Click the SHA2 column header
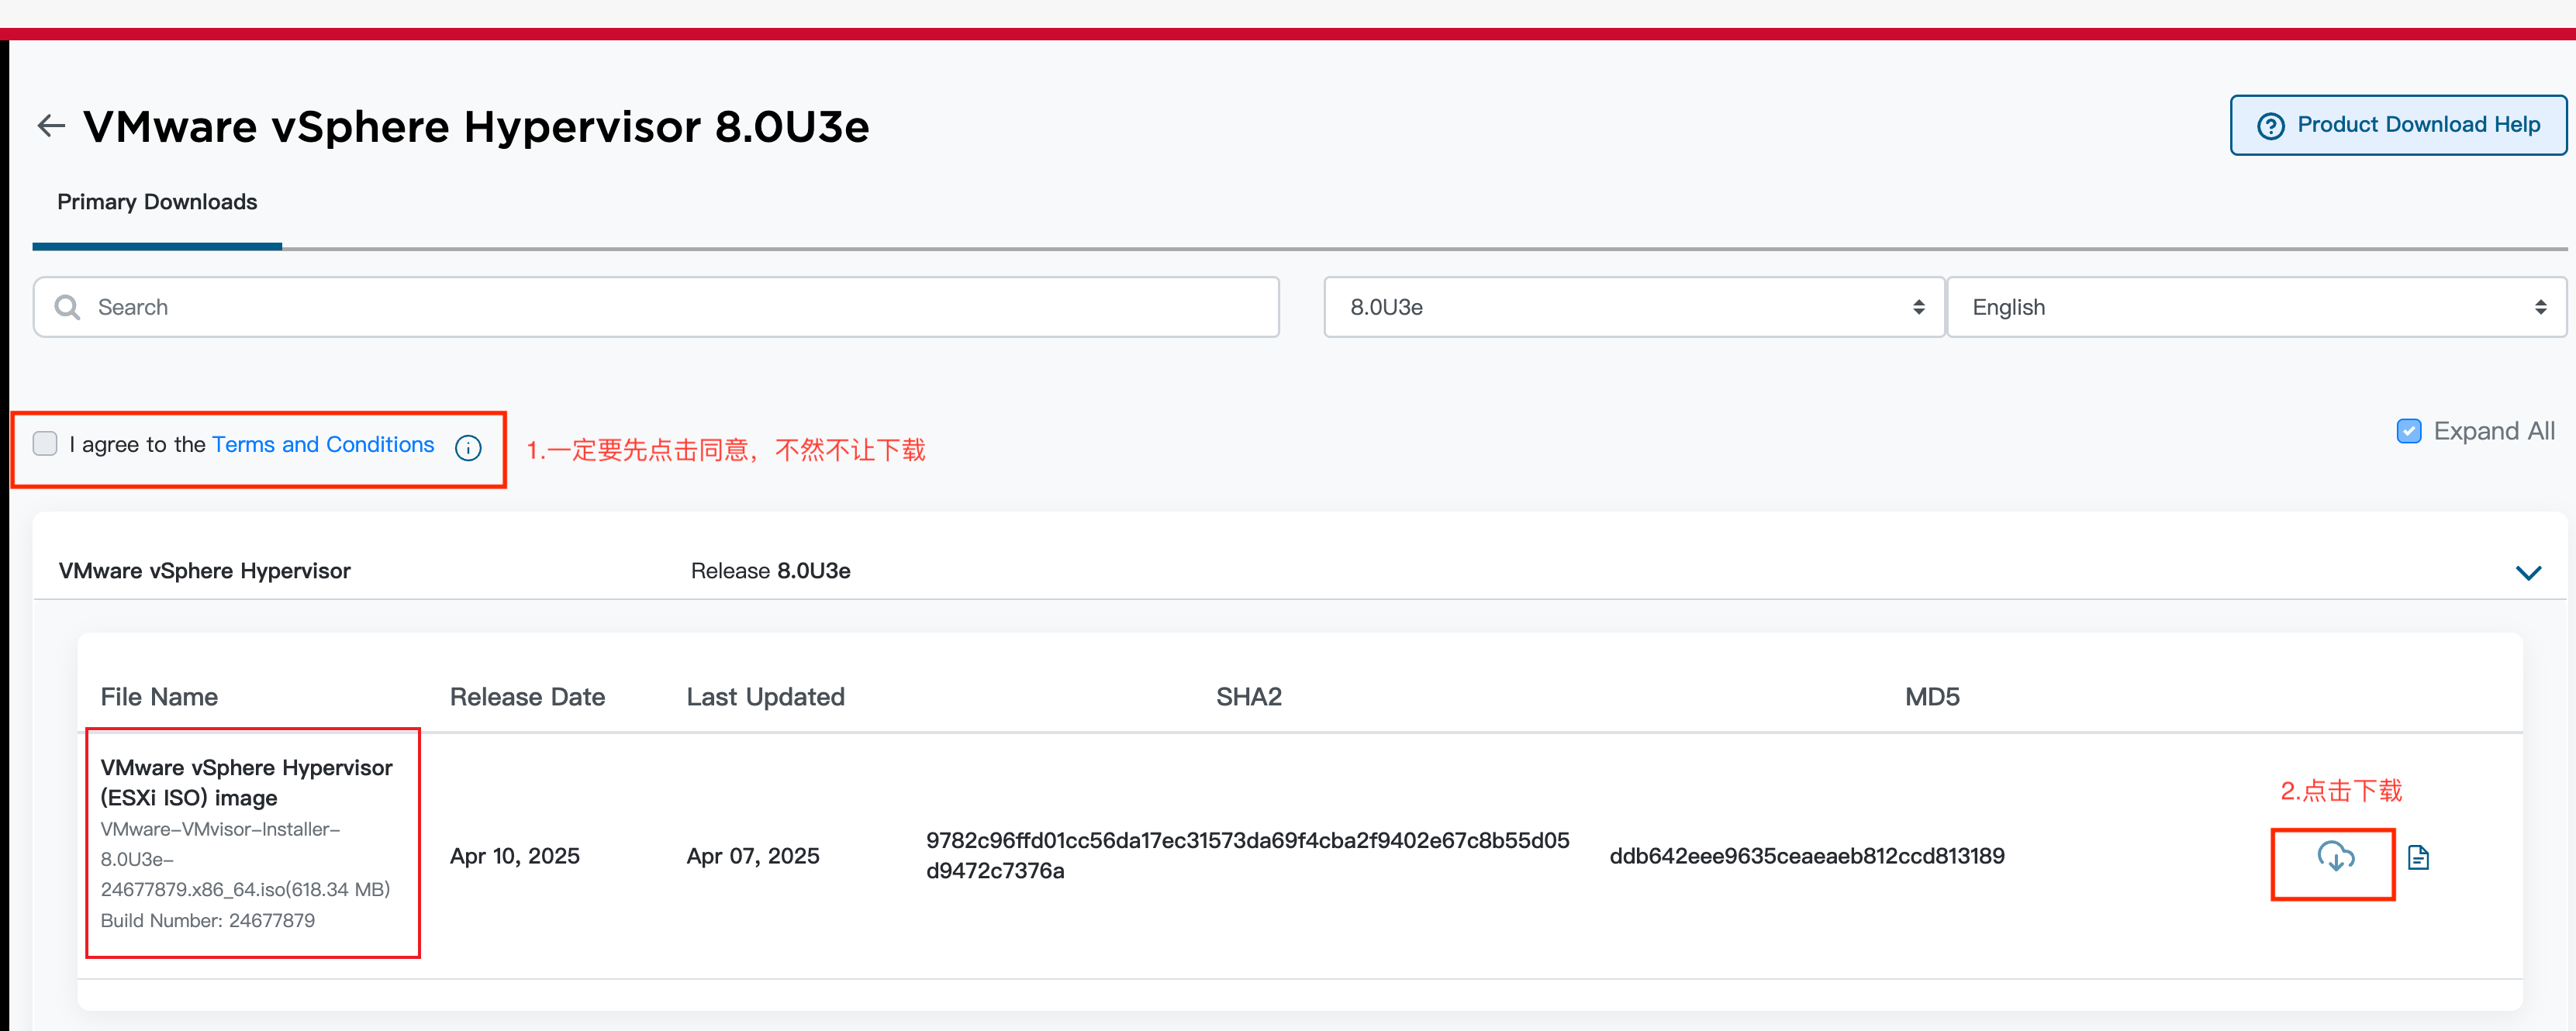The image size is (2576, 1031). (1248, 697)
